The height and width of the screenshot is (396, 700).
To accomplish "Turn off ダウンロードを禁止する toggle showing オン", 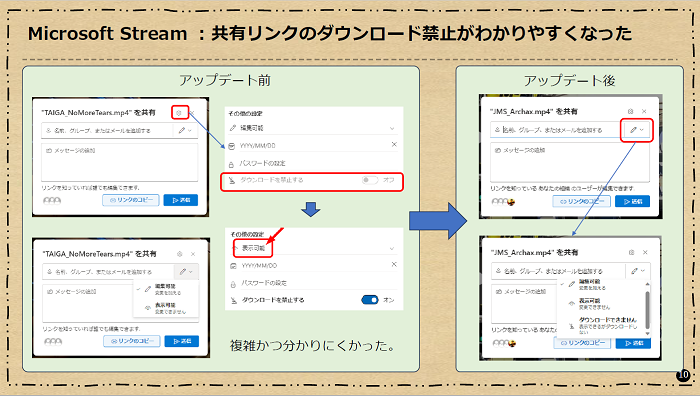I will (370, 300).
